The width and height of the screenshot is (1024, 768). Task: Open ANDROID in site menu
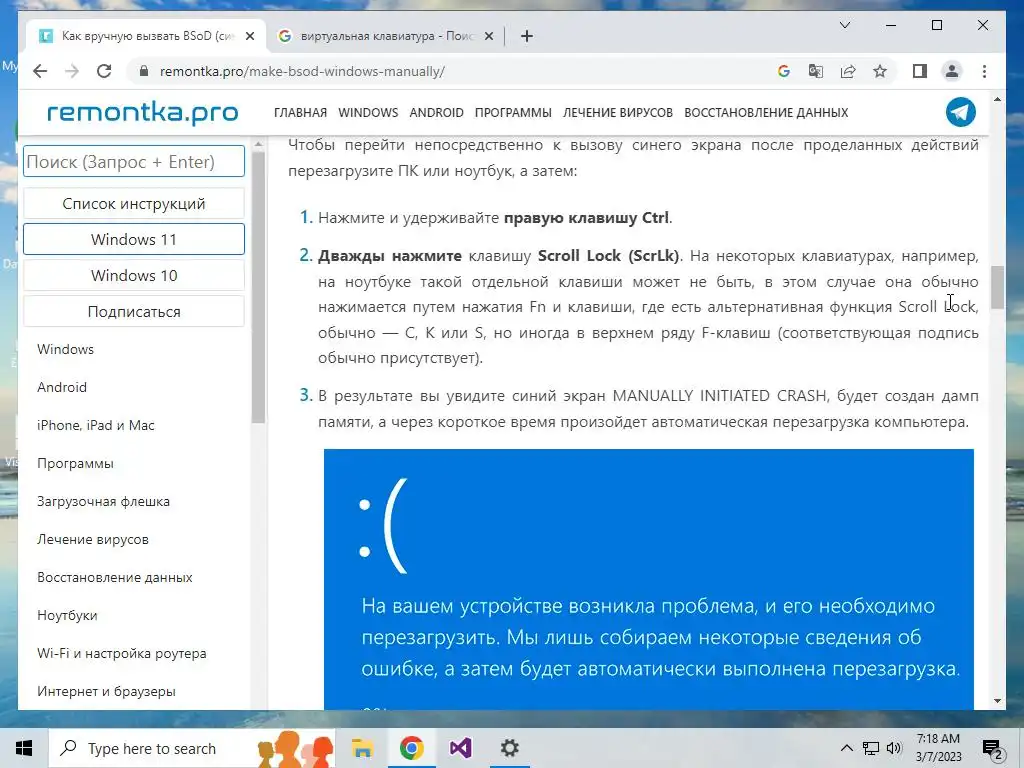[436, 112]
